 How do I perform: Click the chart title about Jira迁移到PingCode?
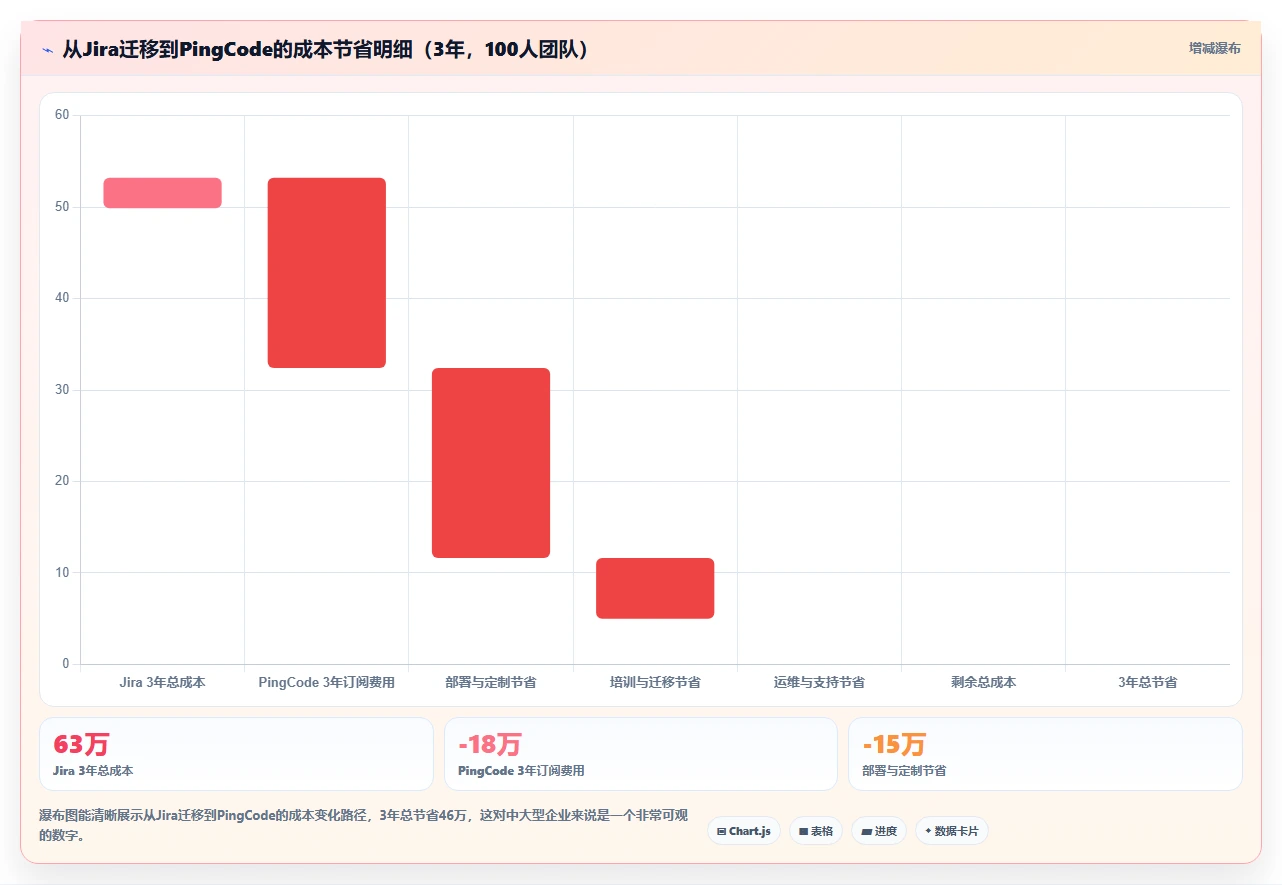tap(326, 49)
